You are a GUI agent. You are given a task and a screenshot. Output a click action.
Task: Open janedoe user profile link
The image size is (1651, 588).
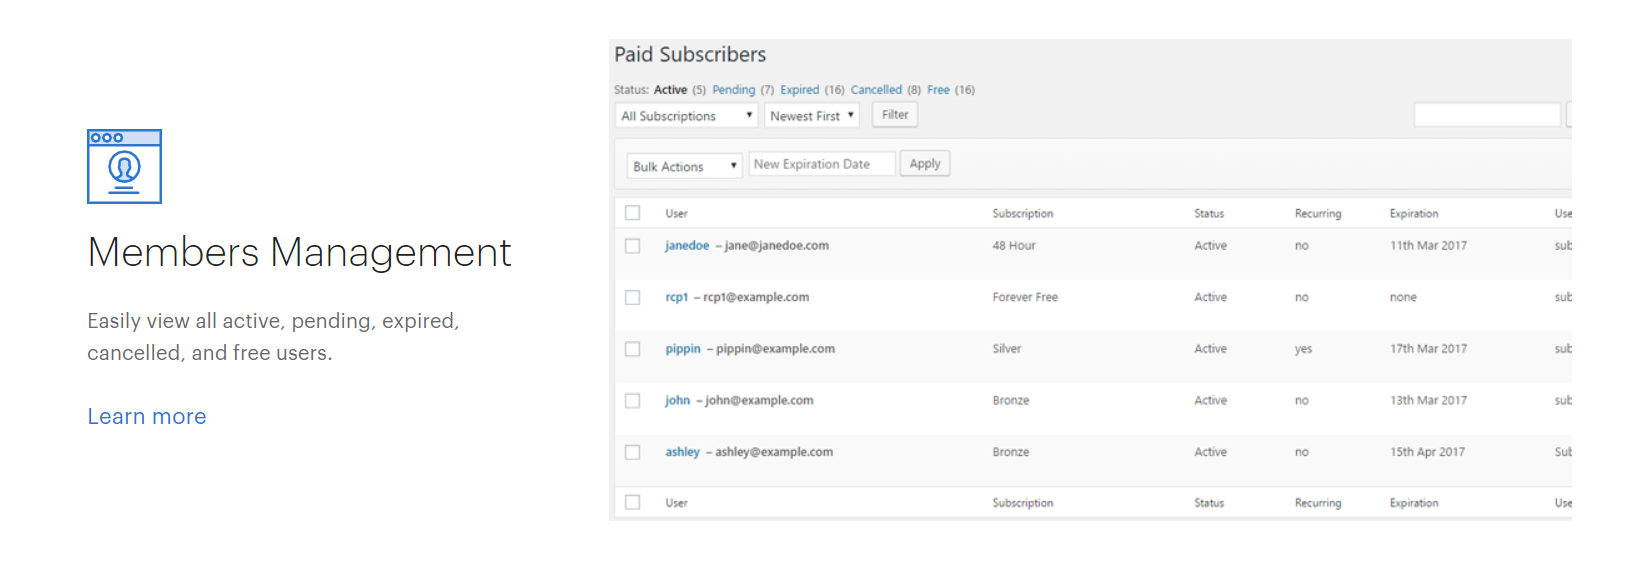coord(687,246)
